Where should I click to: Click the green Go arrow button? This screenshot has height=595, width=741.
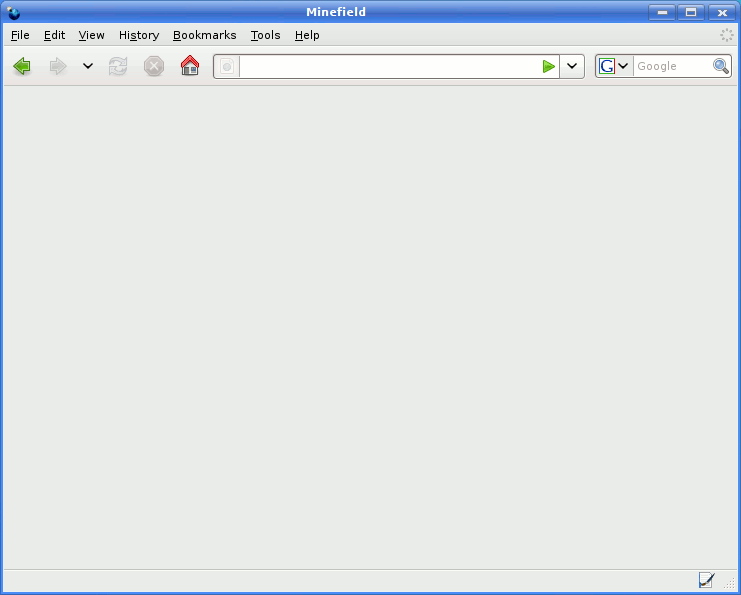[x=549, y=66]
